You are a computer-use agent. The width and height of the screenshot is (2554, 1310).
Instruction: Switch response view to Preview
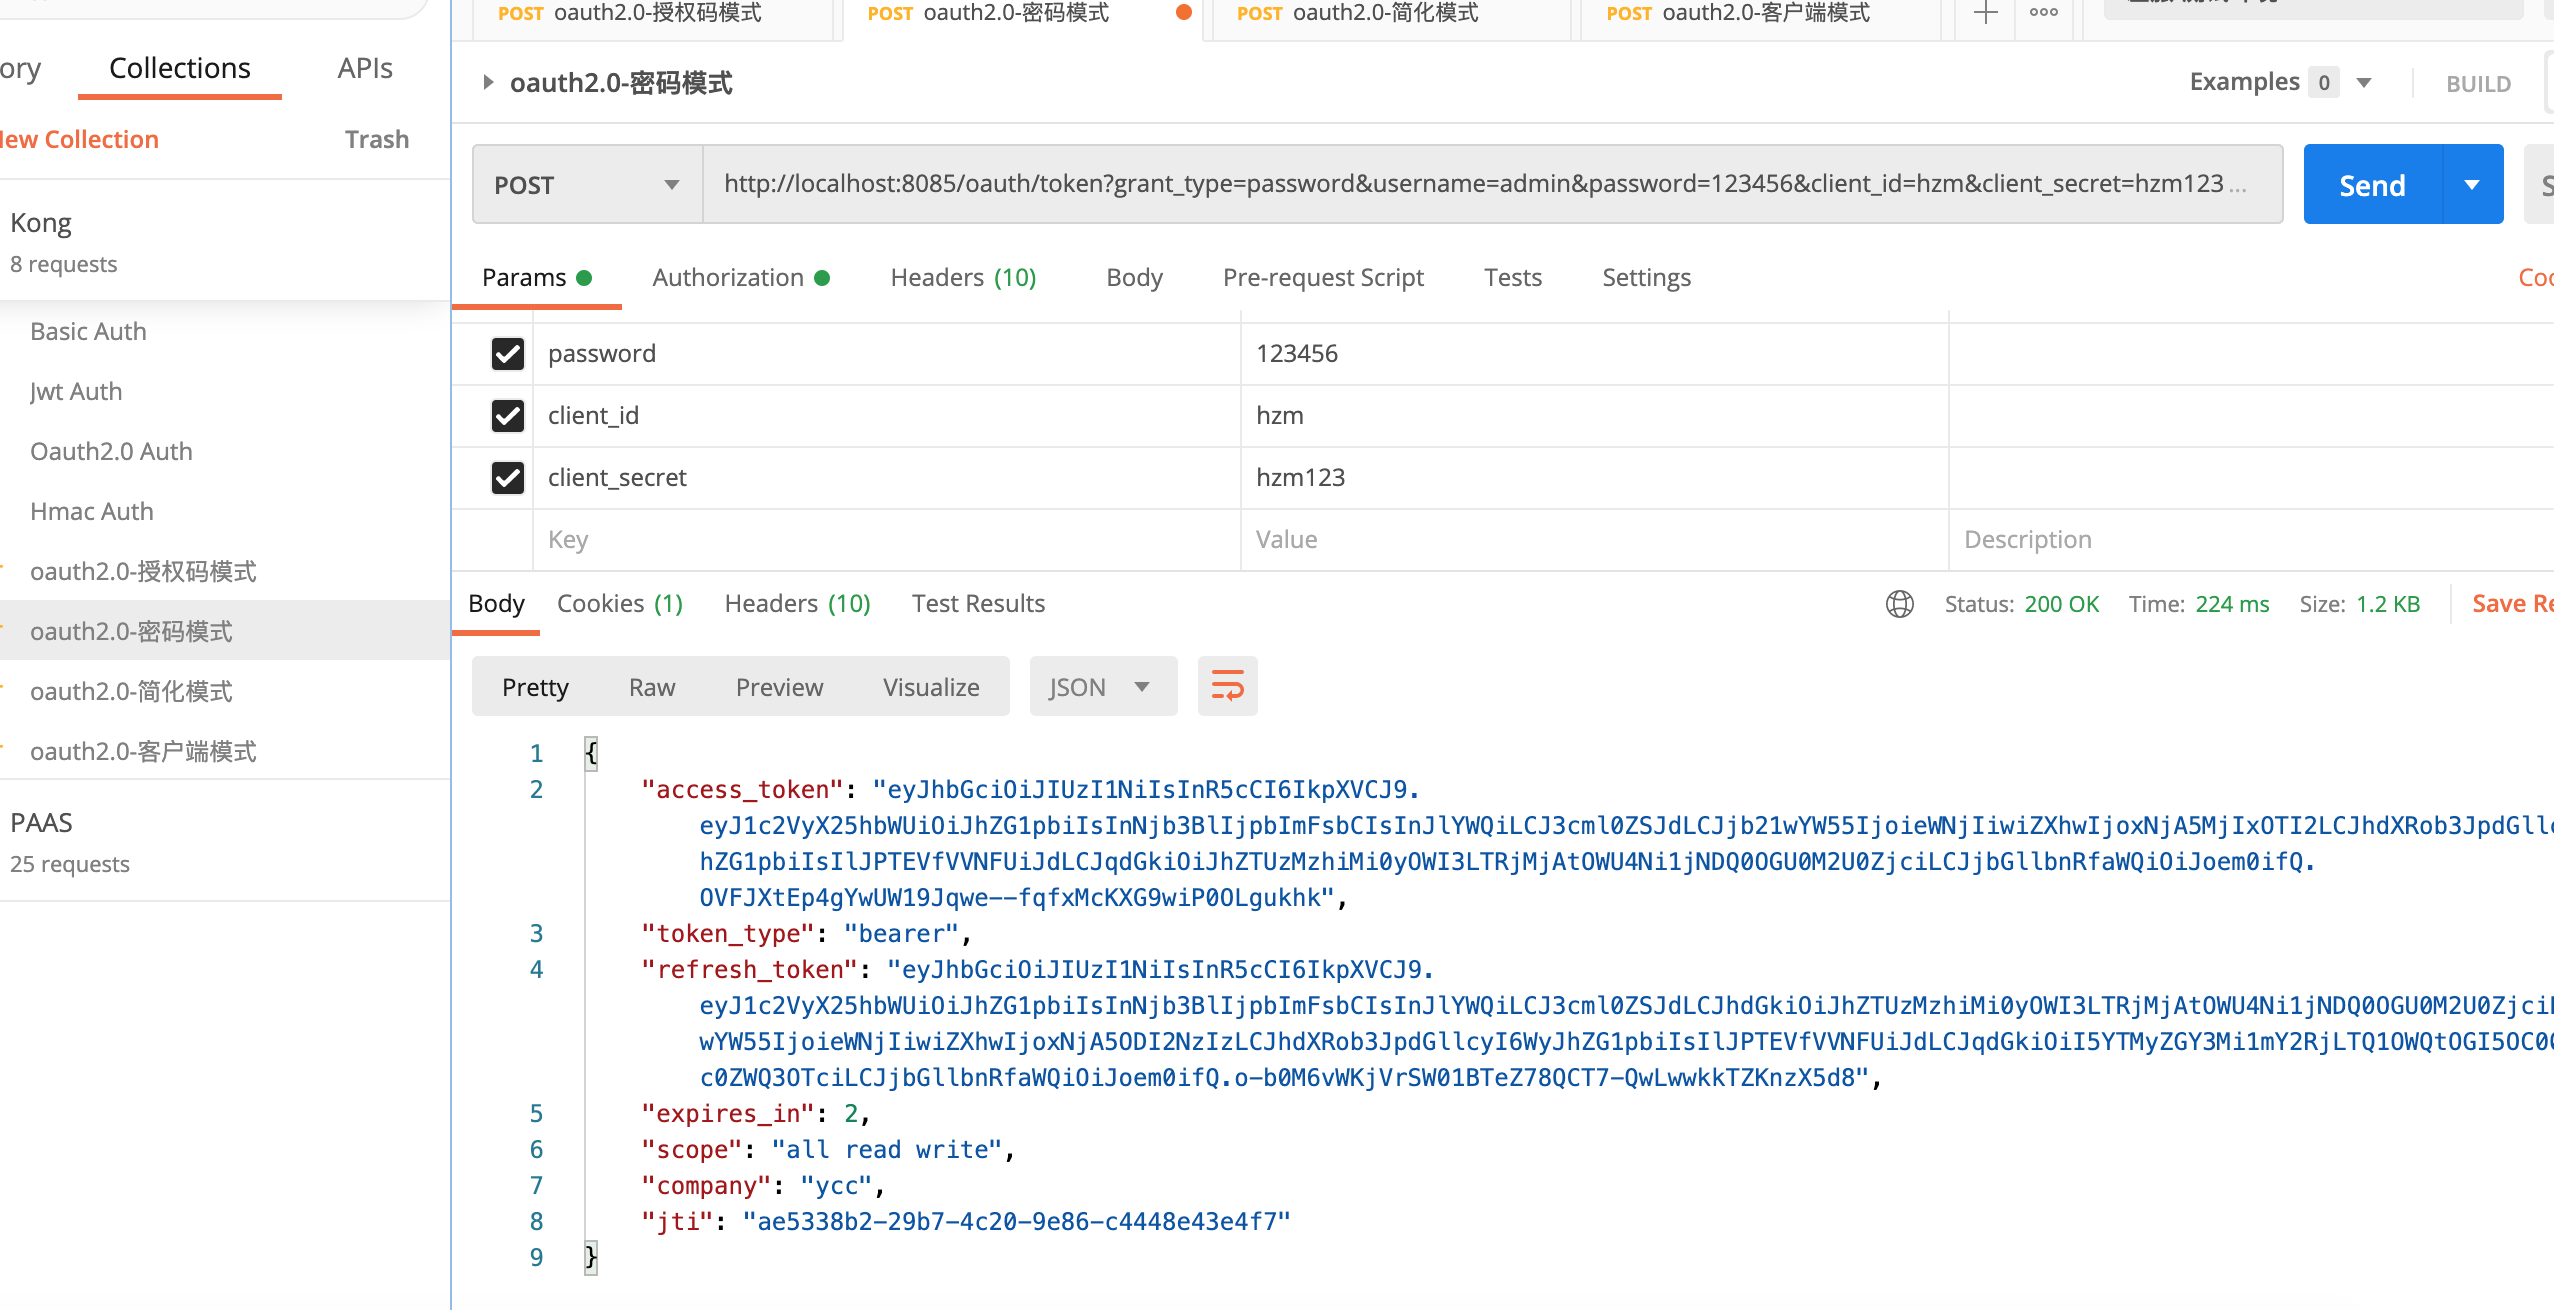pos(779,687)
